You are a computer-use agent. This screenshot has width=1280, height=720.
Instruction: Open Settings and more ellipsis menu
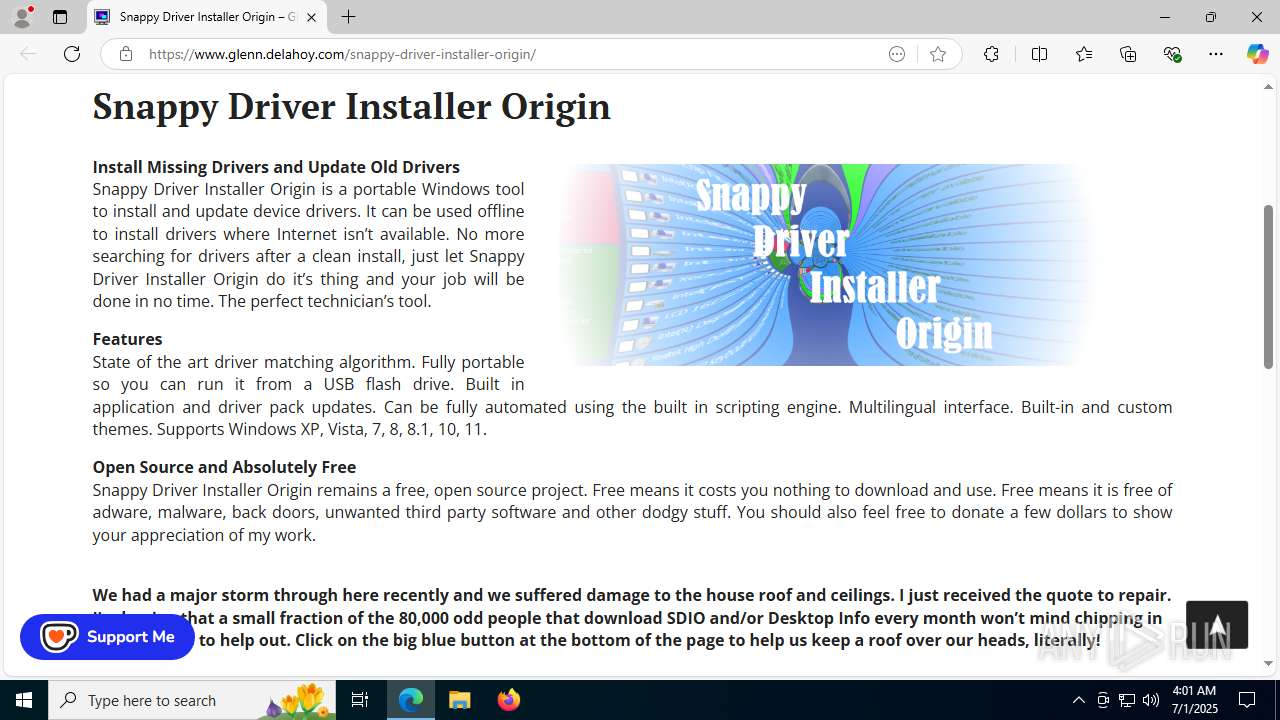[x=1216, y=54]
